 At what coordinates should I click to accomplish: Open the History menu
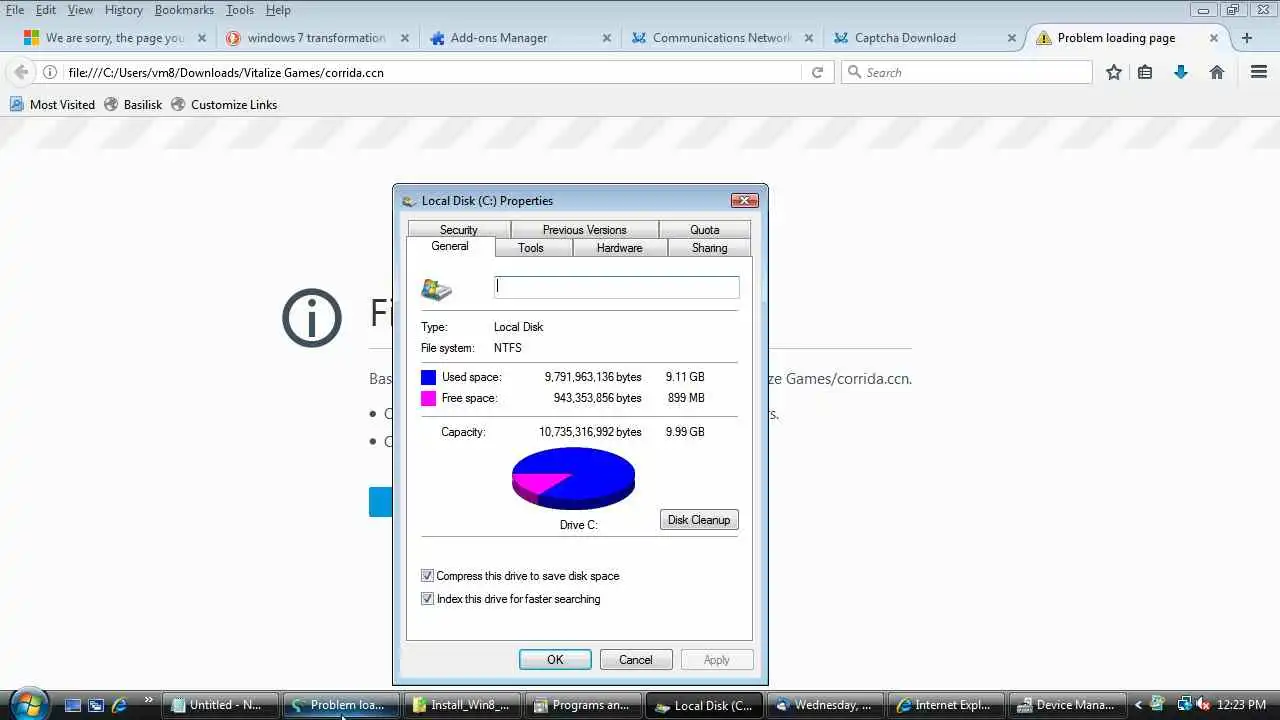pos(123,10)
